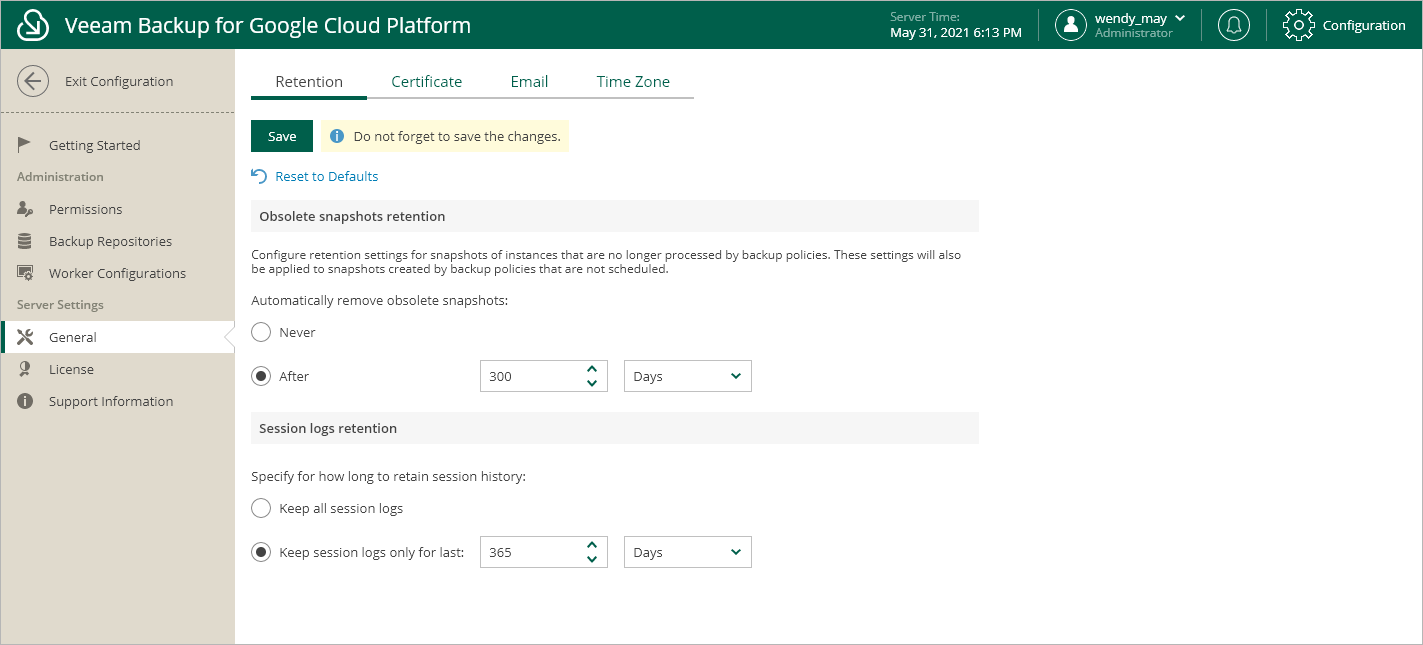Viewport: 1423px width, 645px height.
Task: Click the General tools icon
Action: (x=25, y=337)
